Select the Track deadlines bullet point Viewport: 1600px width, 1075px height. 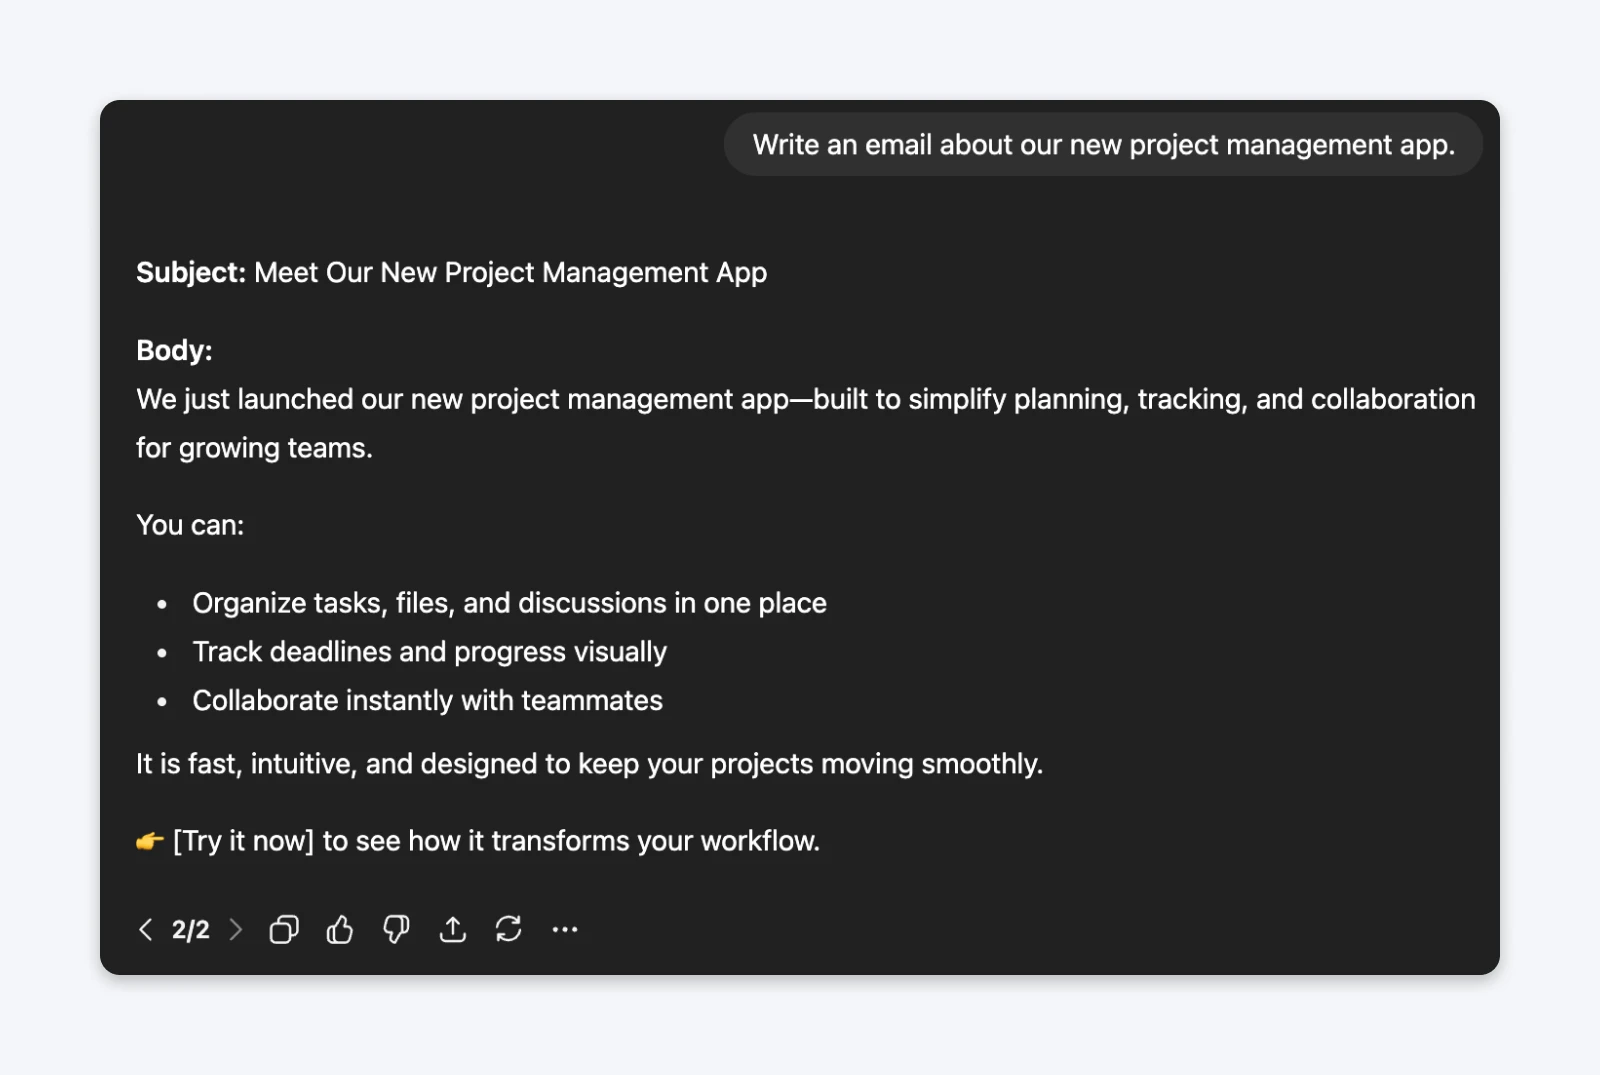click(429, 651)
